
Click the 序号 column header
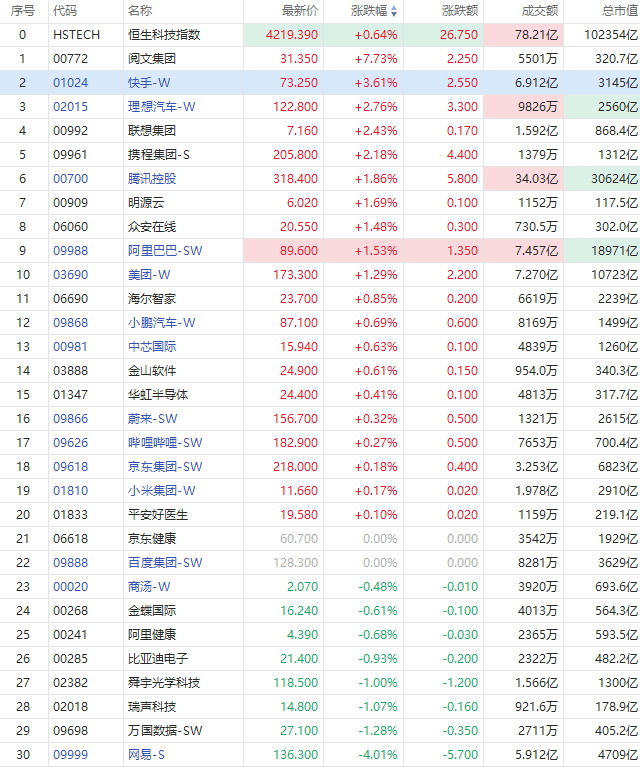click(x=23, y=11)
